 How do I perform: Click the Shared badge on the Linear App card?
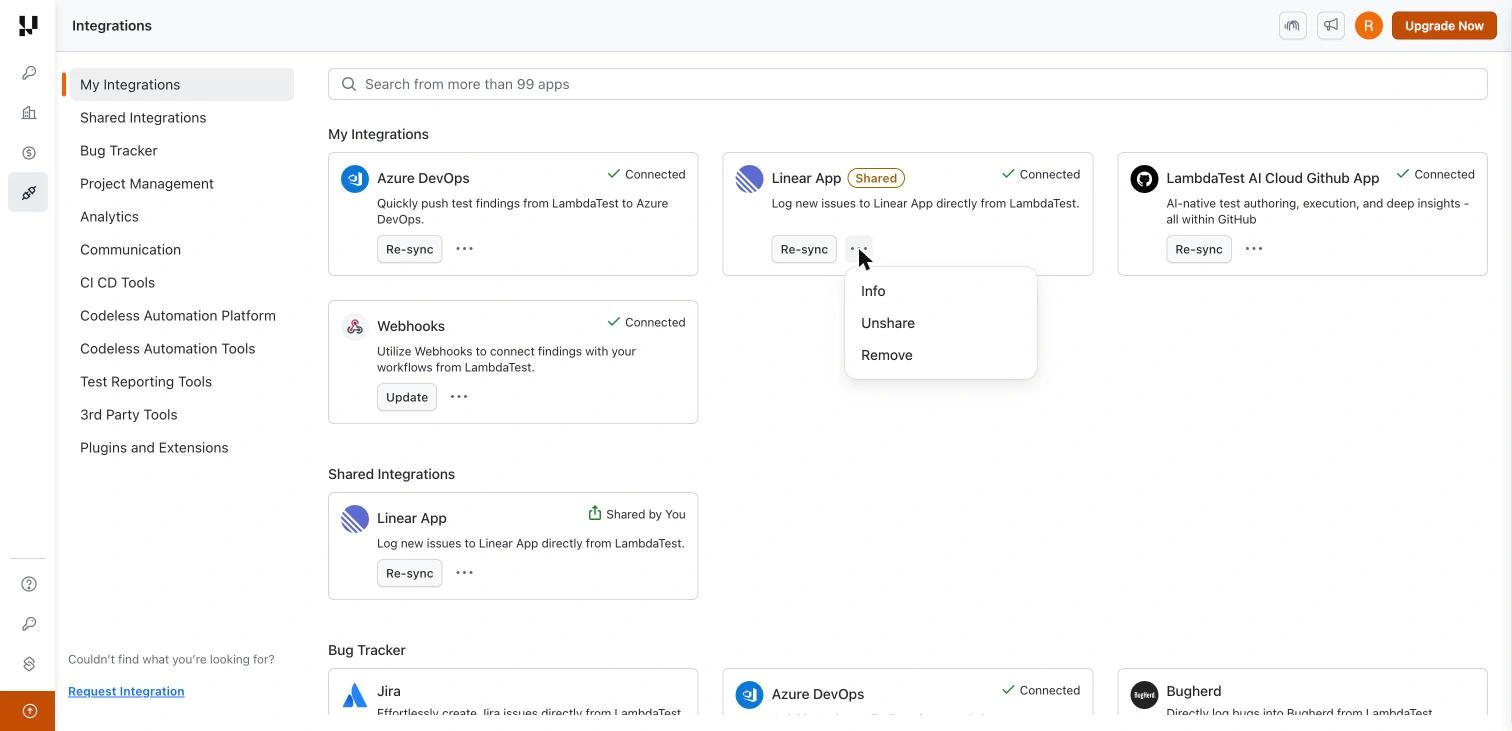pos(876,178)
